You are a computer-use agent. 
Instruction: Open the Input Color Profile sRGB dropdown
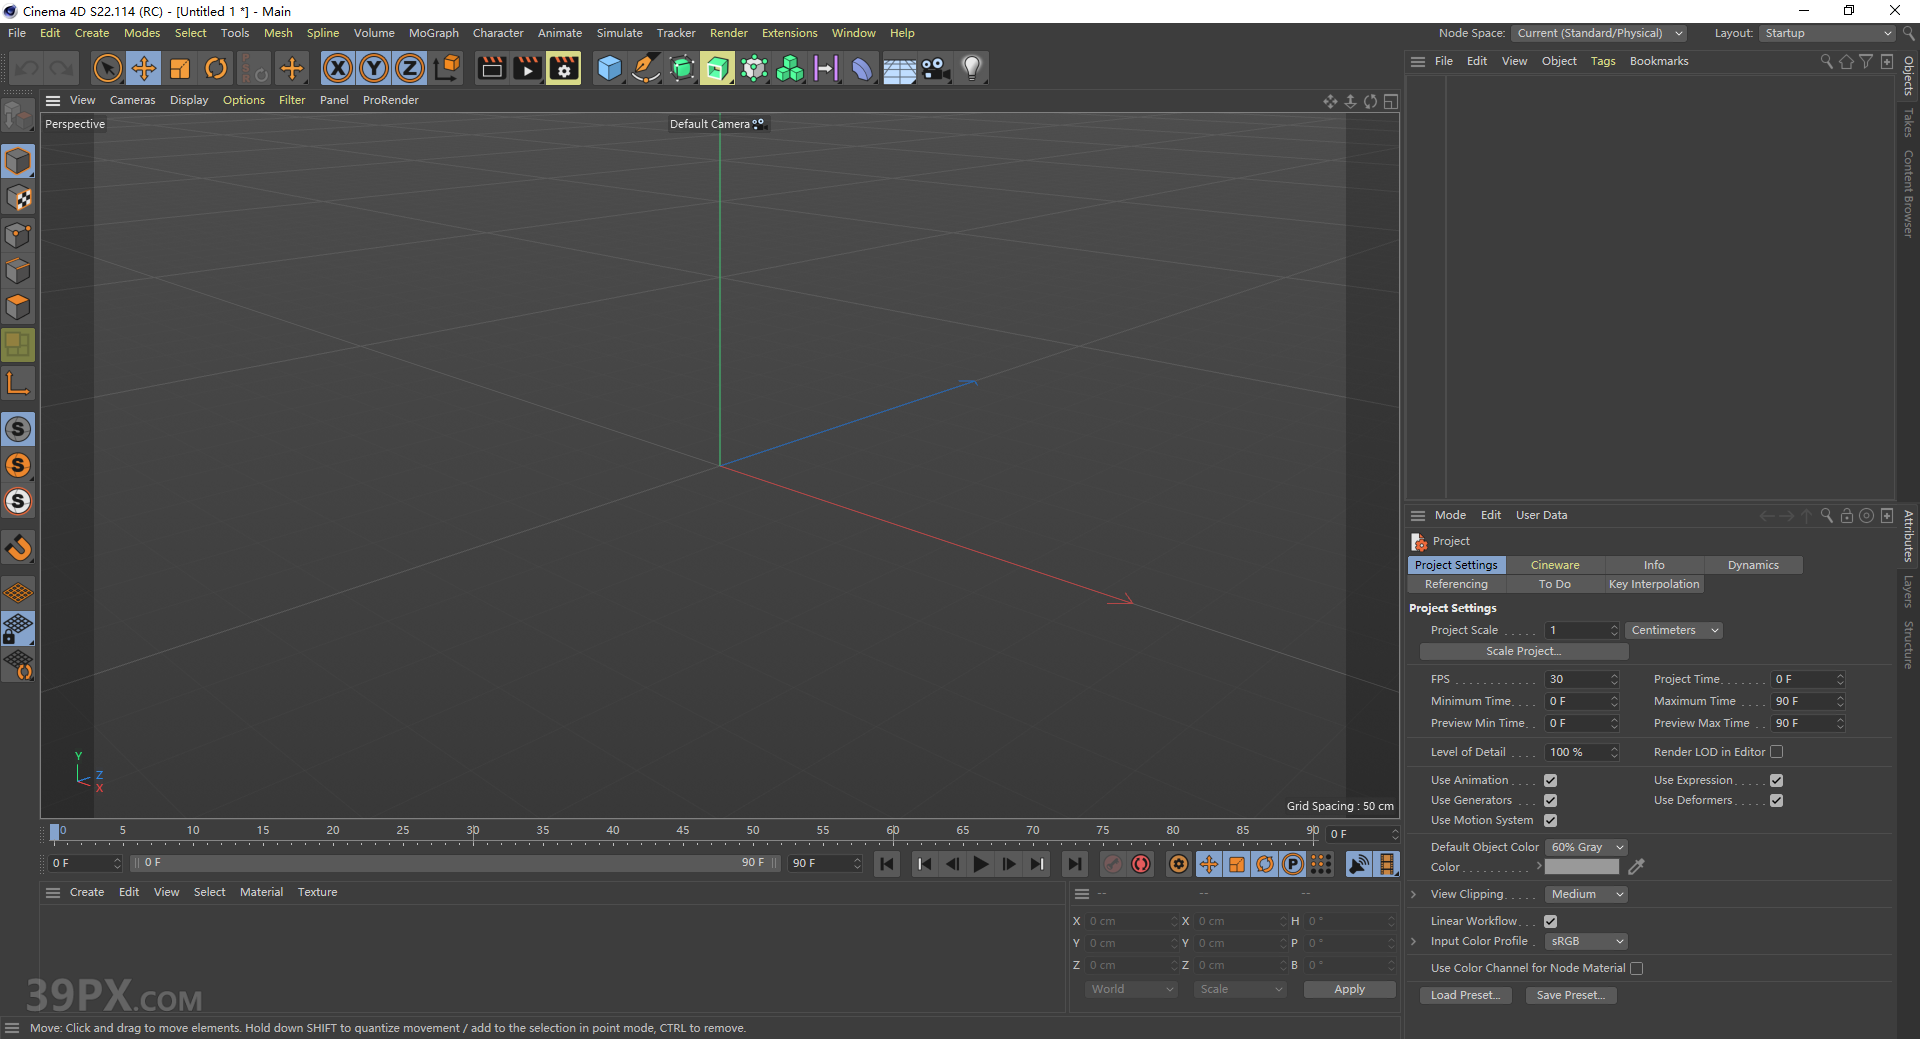(x=1585, y=941)
